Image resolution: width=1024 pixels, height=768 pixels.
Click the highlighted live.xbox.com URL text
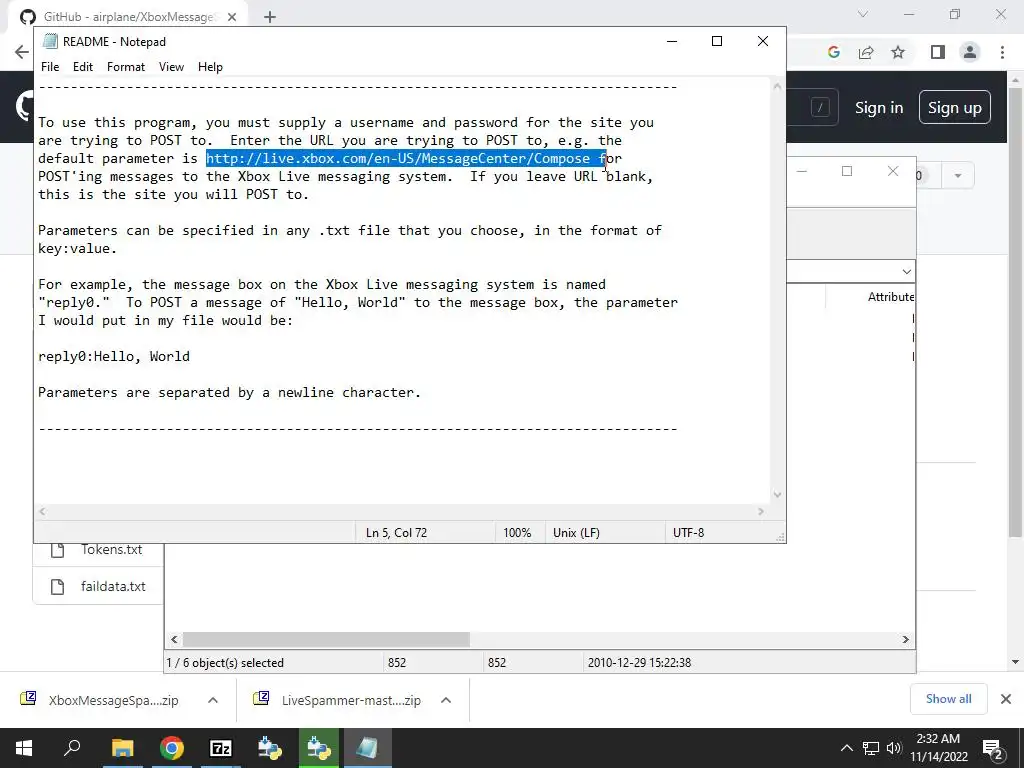[x=406, y=158]
